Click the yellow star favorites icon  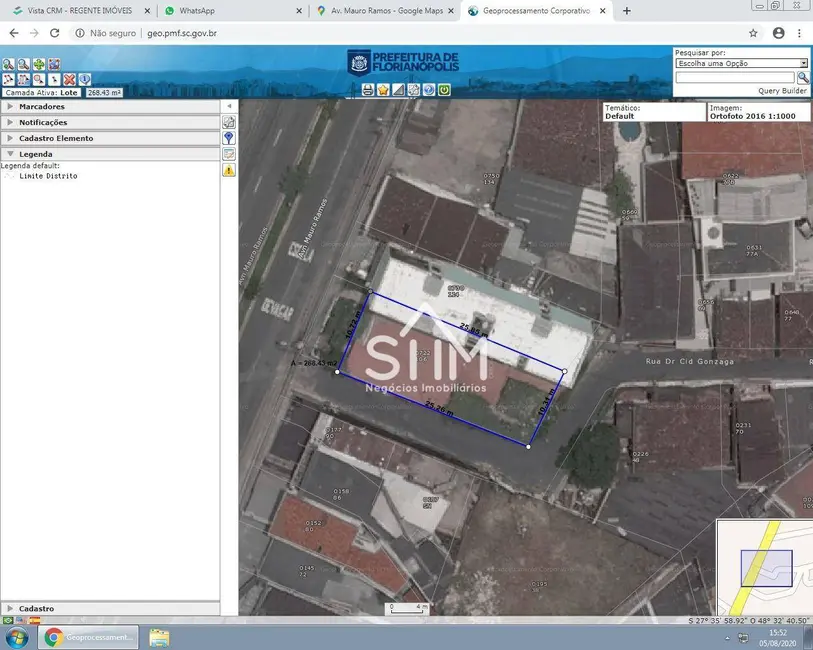click(383, 90)
